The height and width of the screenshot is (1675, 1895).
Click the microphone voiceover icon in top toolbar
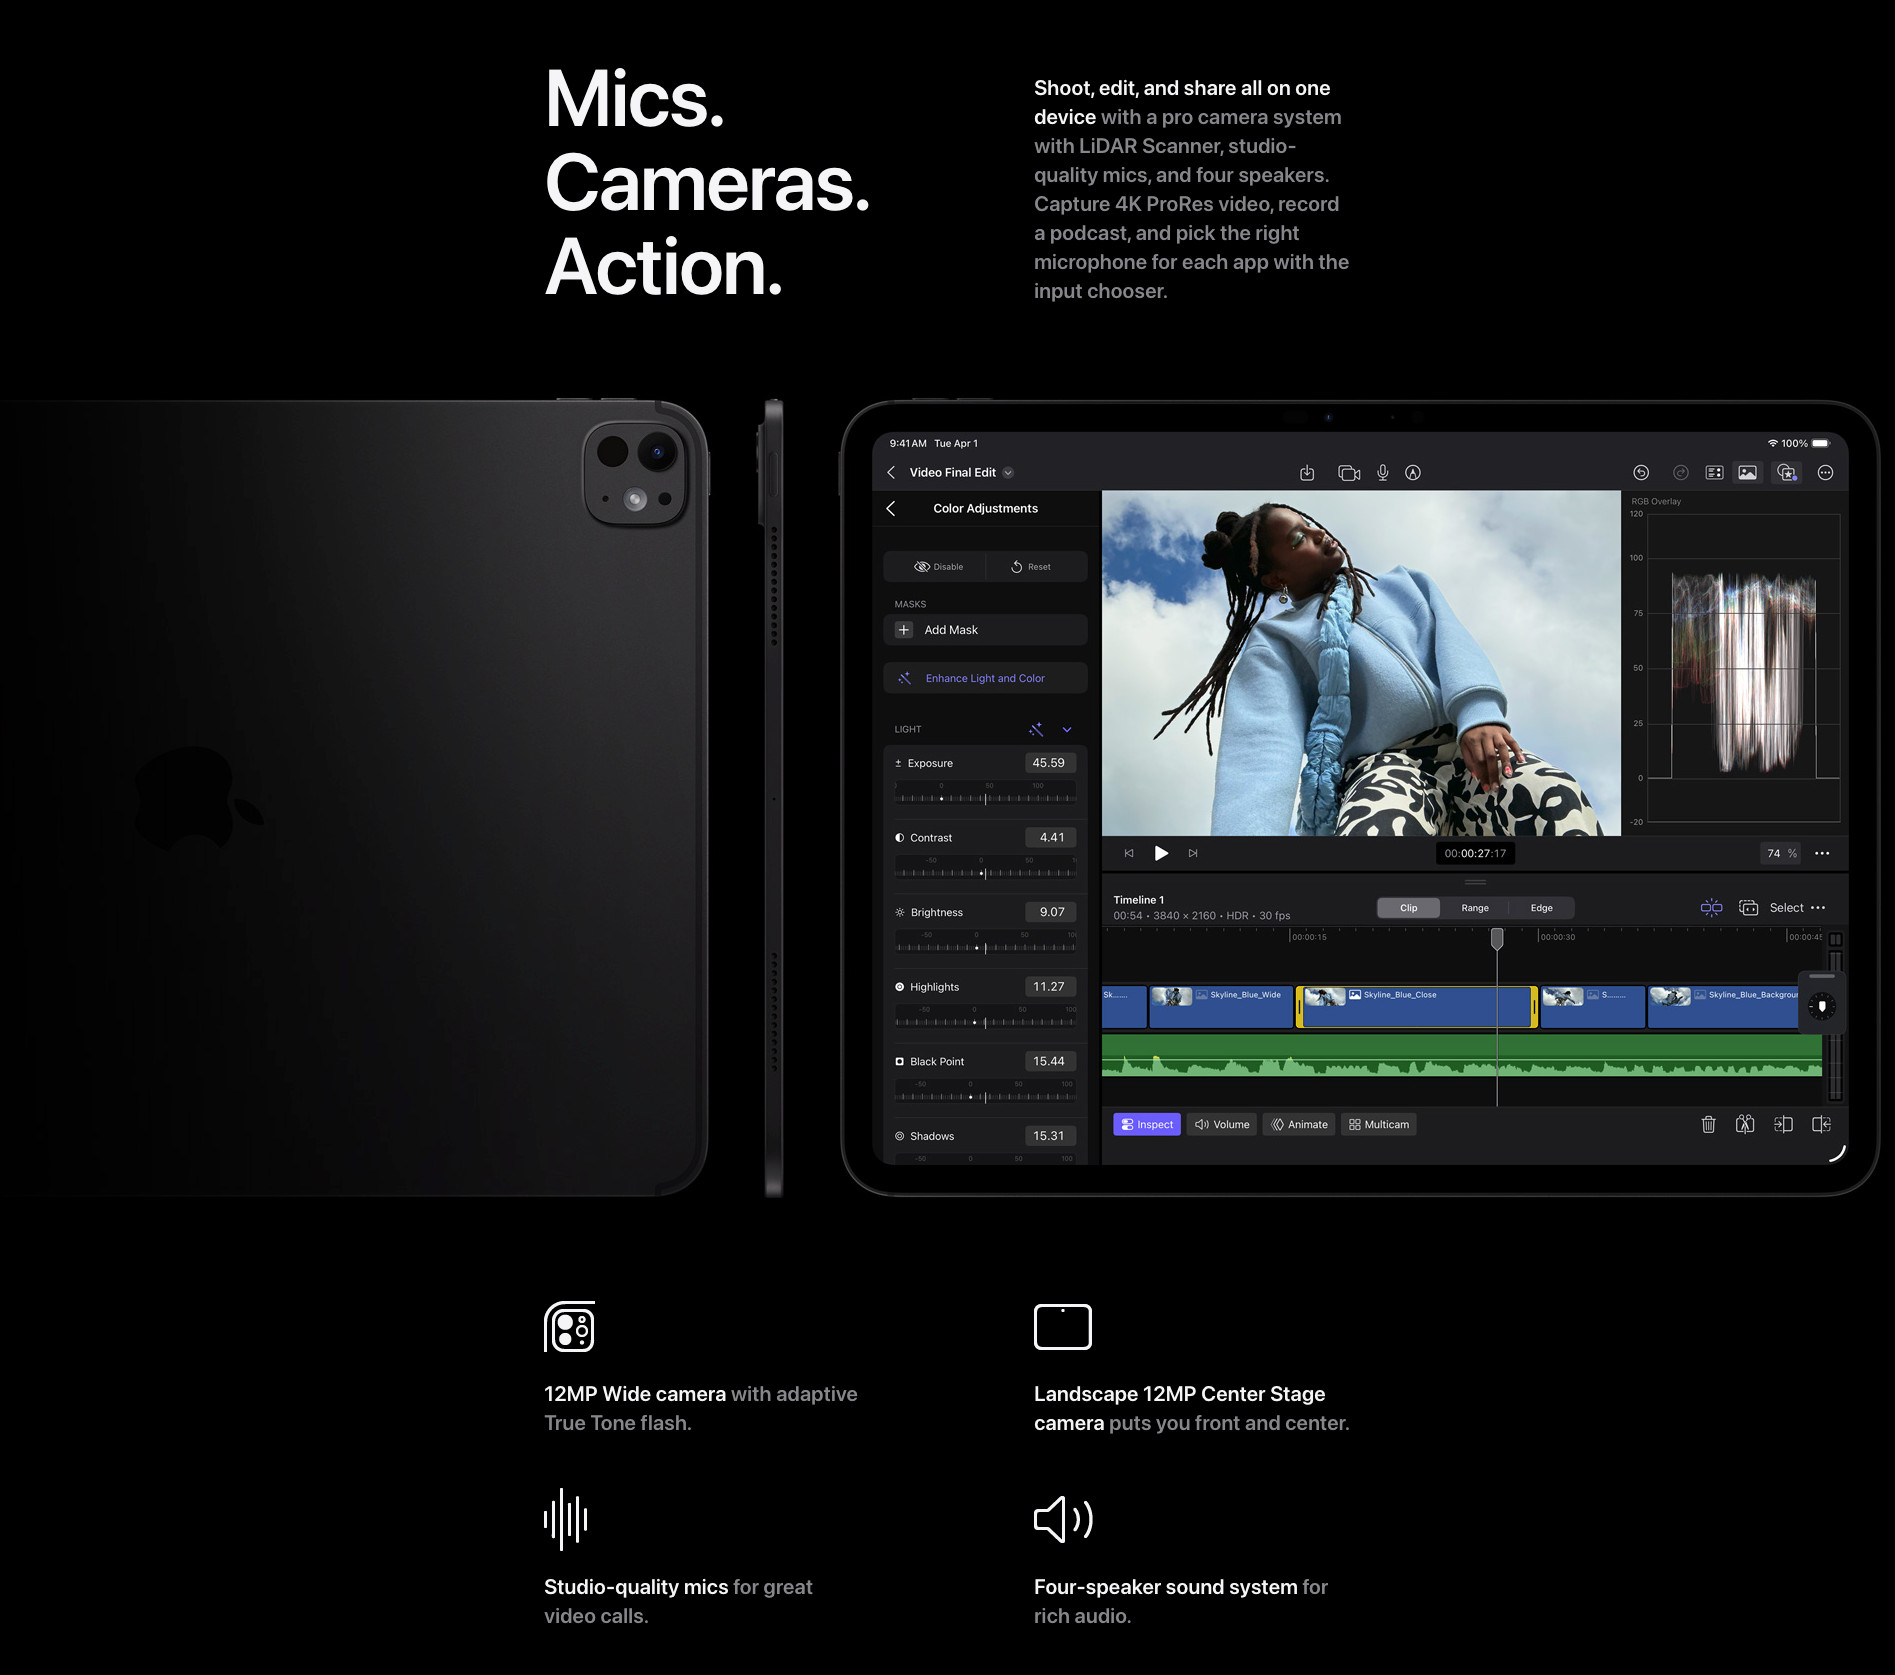[1382, 473]
